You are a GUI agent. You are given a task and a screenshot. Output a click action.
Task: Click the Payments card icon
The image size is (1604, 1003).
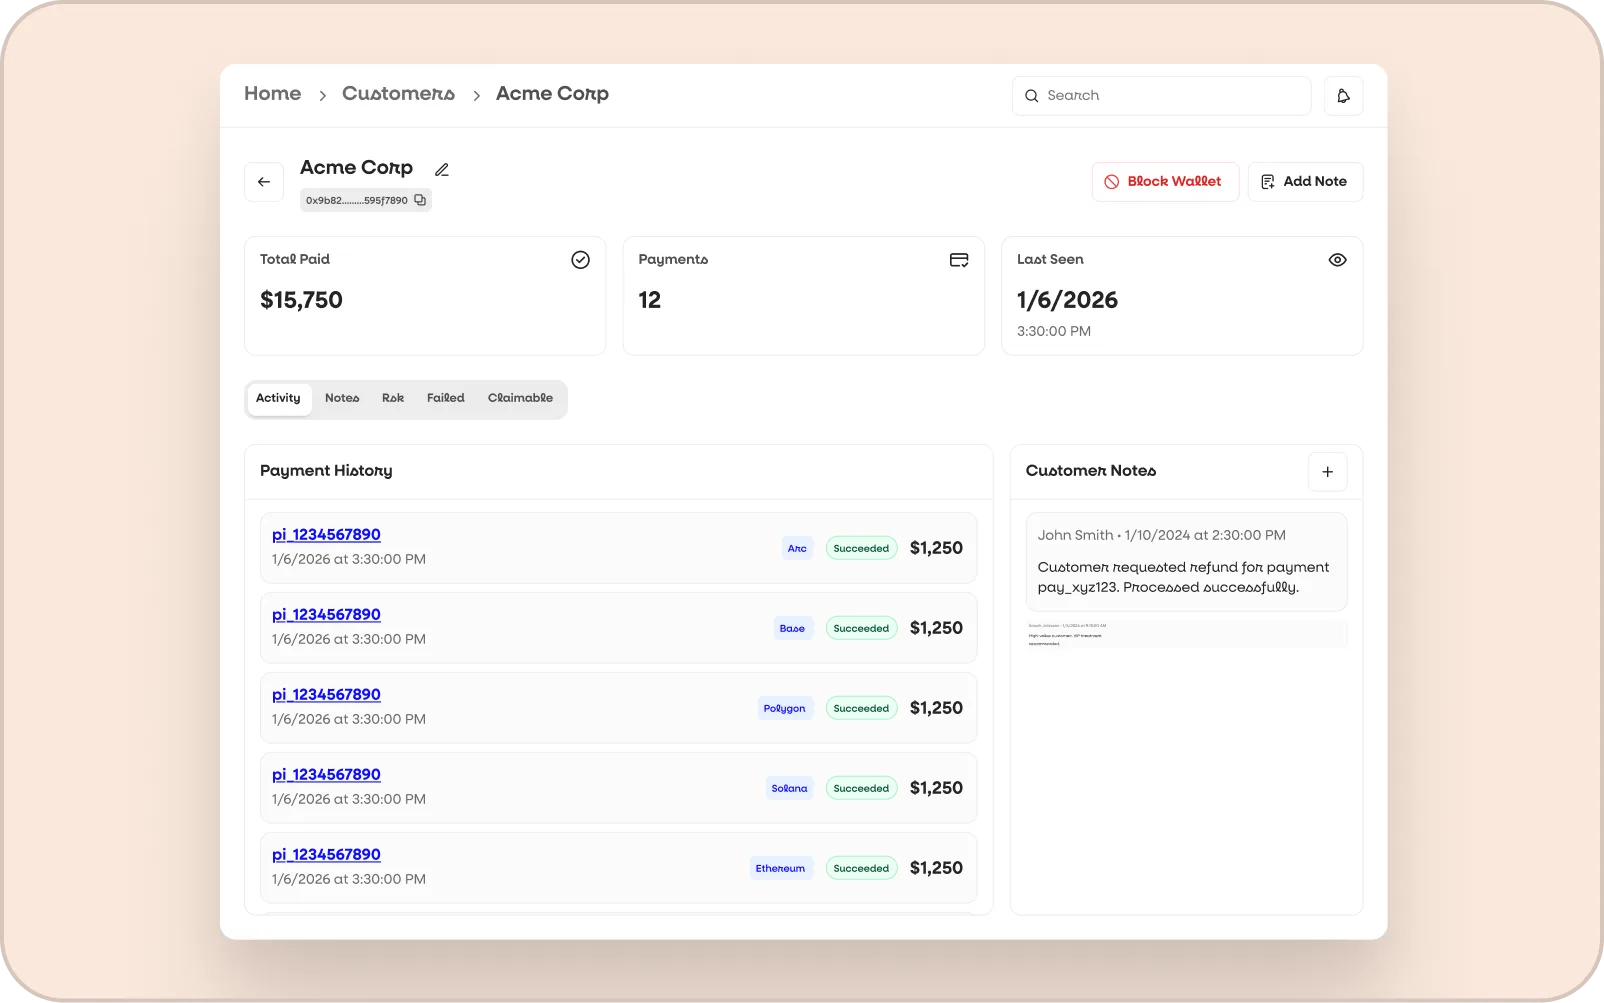pyautogui.click(x=959, y=260)
